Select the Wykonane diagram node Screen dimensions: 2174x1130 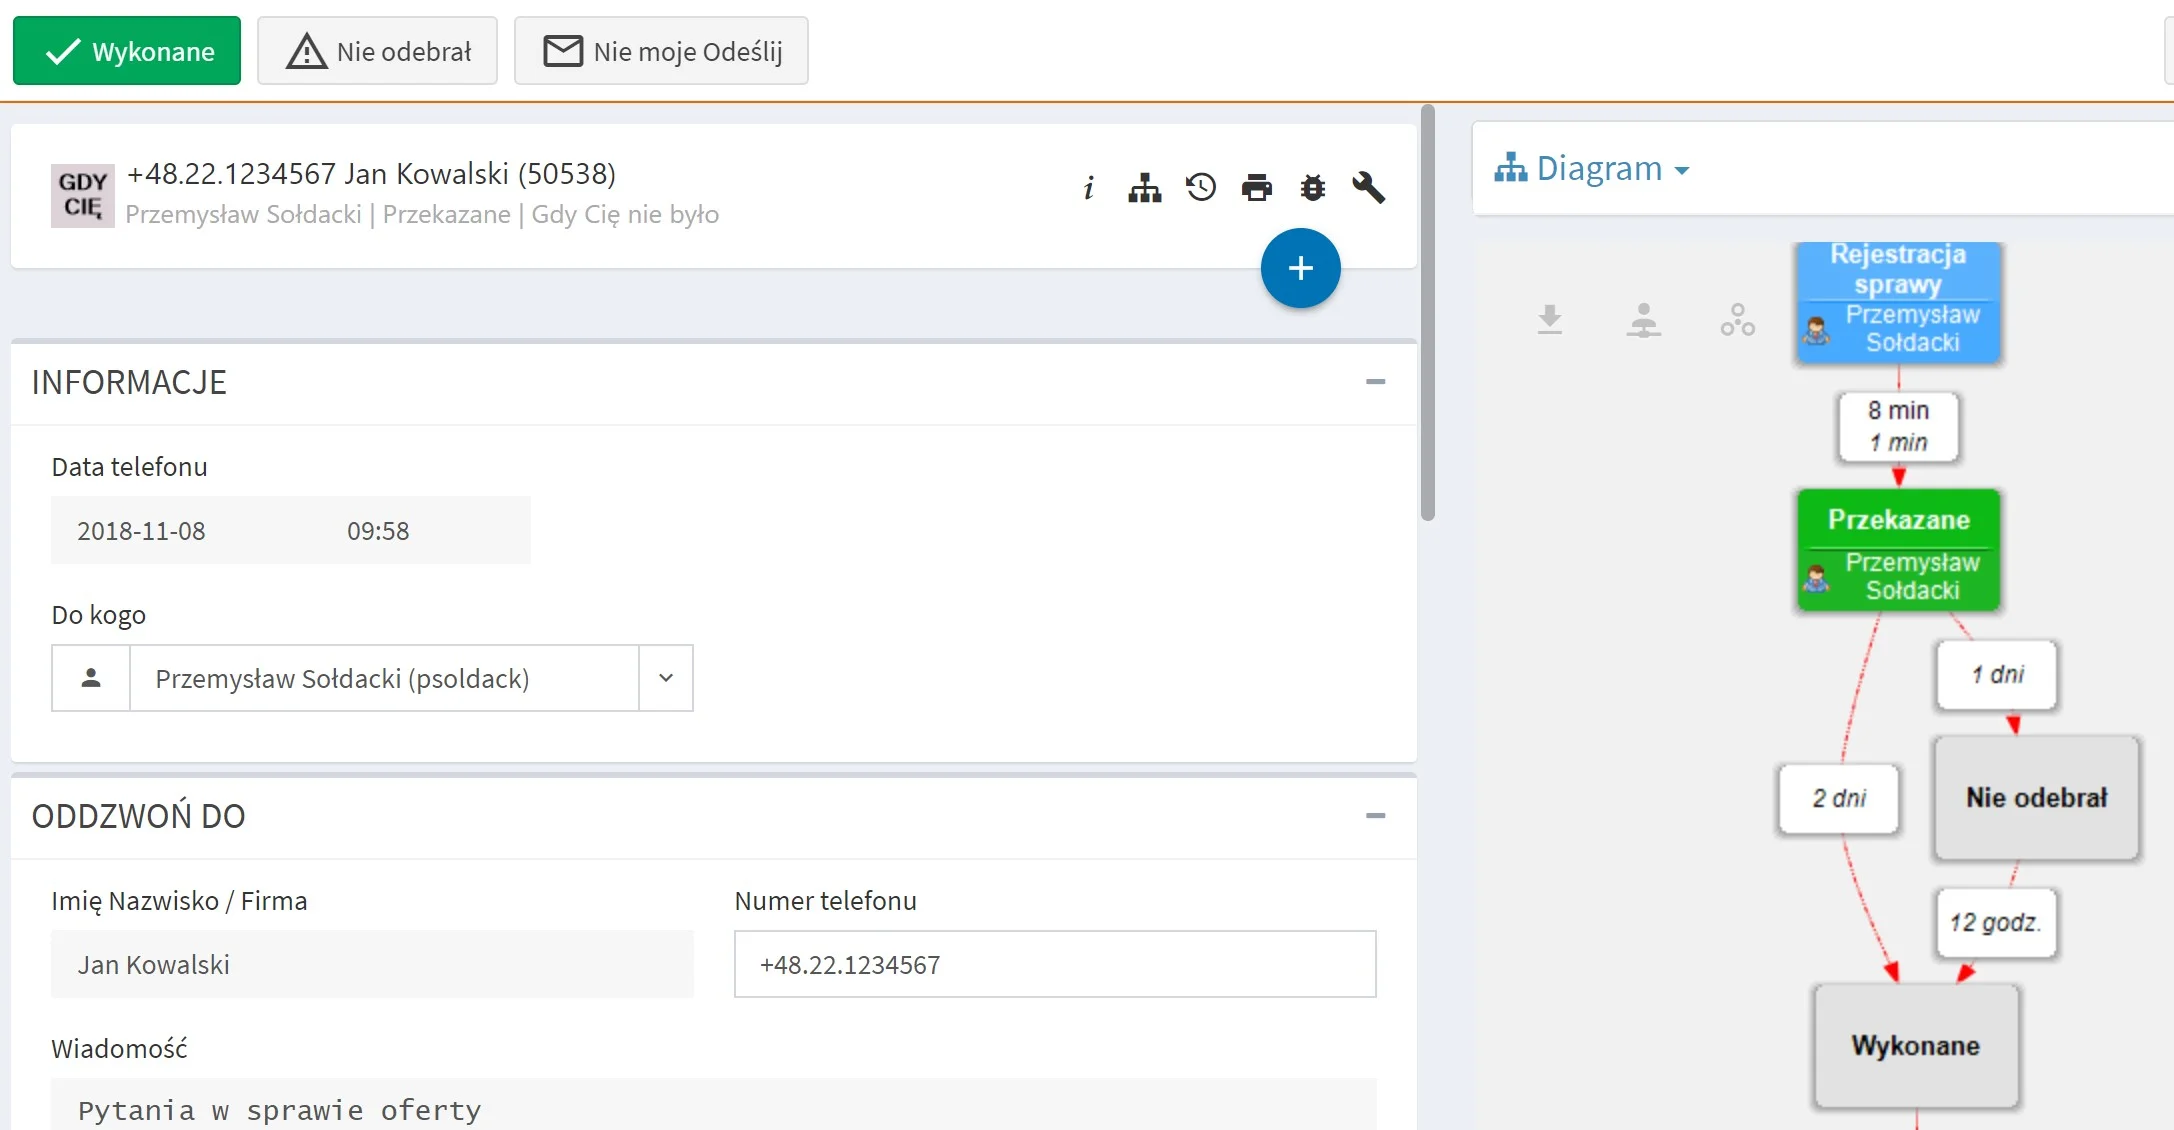click(x=1916, y=1046)
